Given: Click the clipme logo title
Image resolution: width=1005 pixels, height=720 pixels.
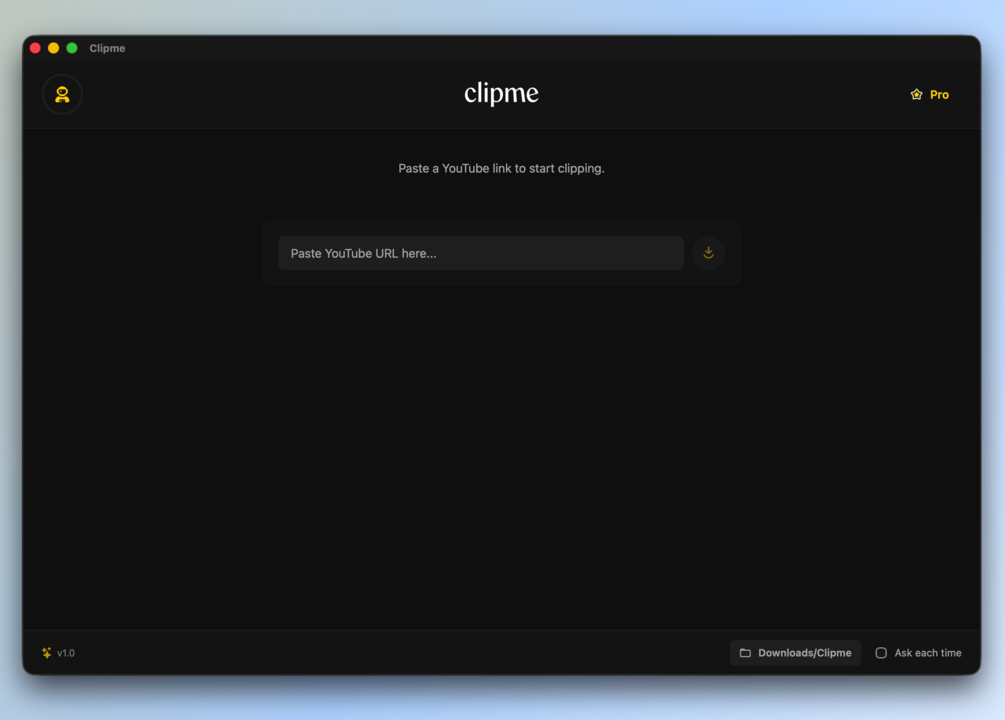Looking at the screenshot, I should click(x=501, y=94).
